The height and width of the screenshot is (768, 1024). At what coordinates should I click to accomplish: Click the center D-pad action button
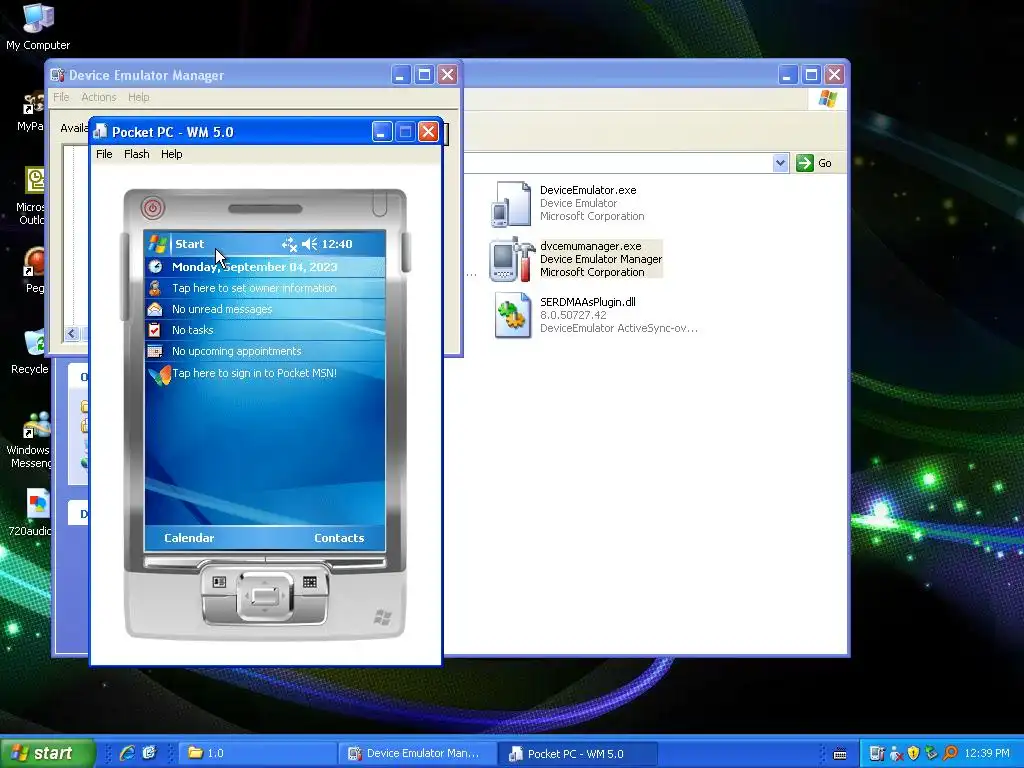(x=264, y=596)
